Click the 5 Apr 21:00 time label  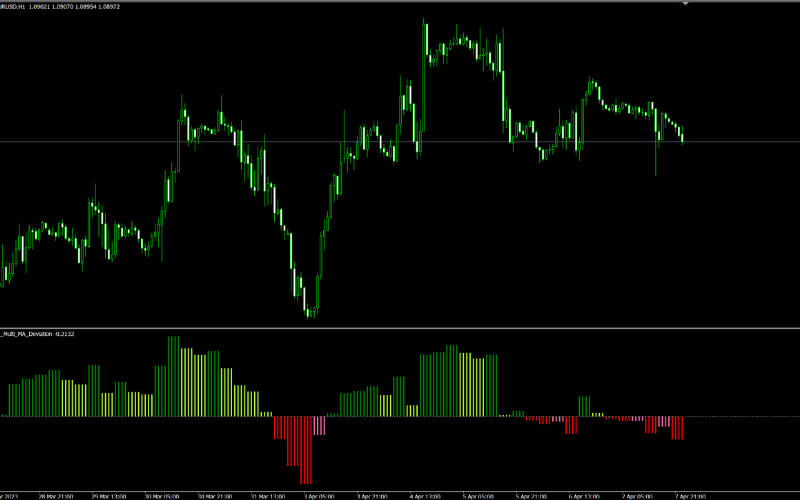(x=531, y=495)
